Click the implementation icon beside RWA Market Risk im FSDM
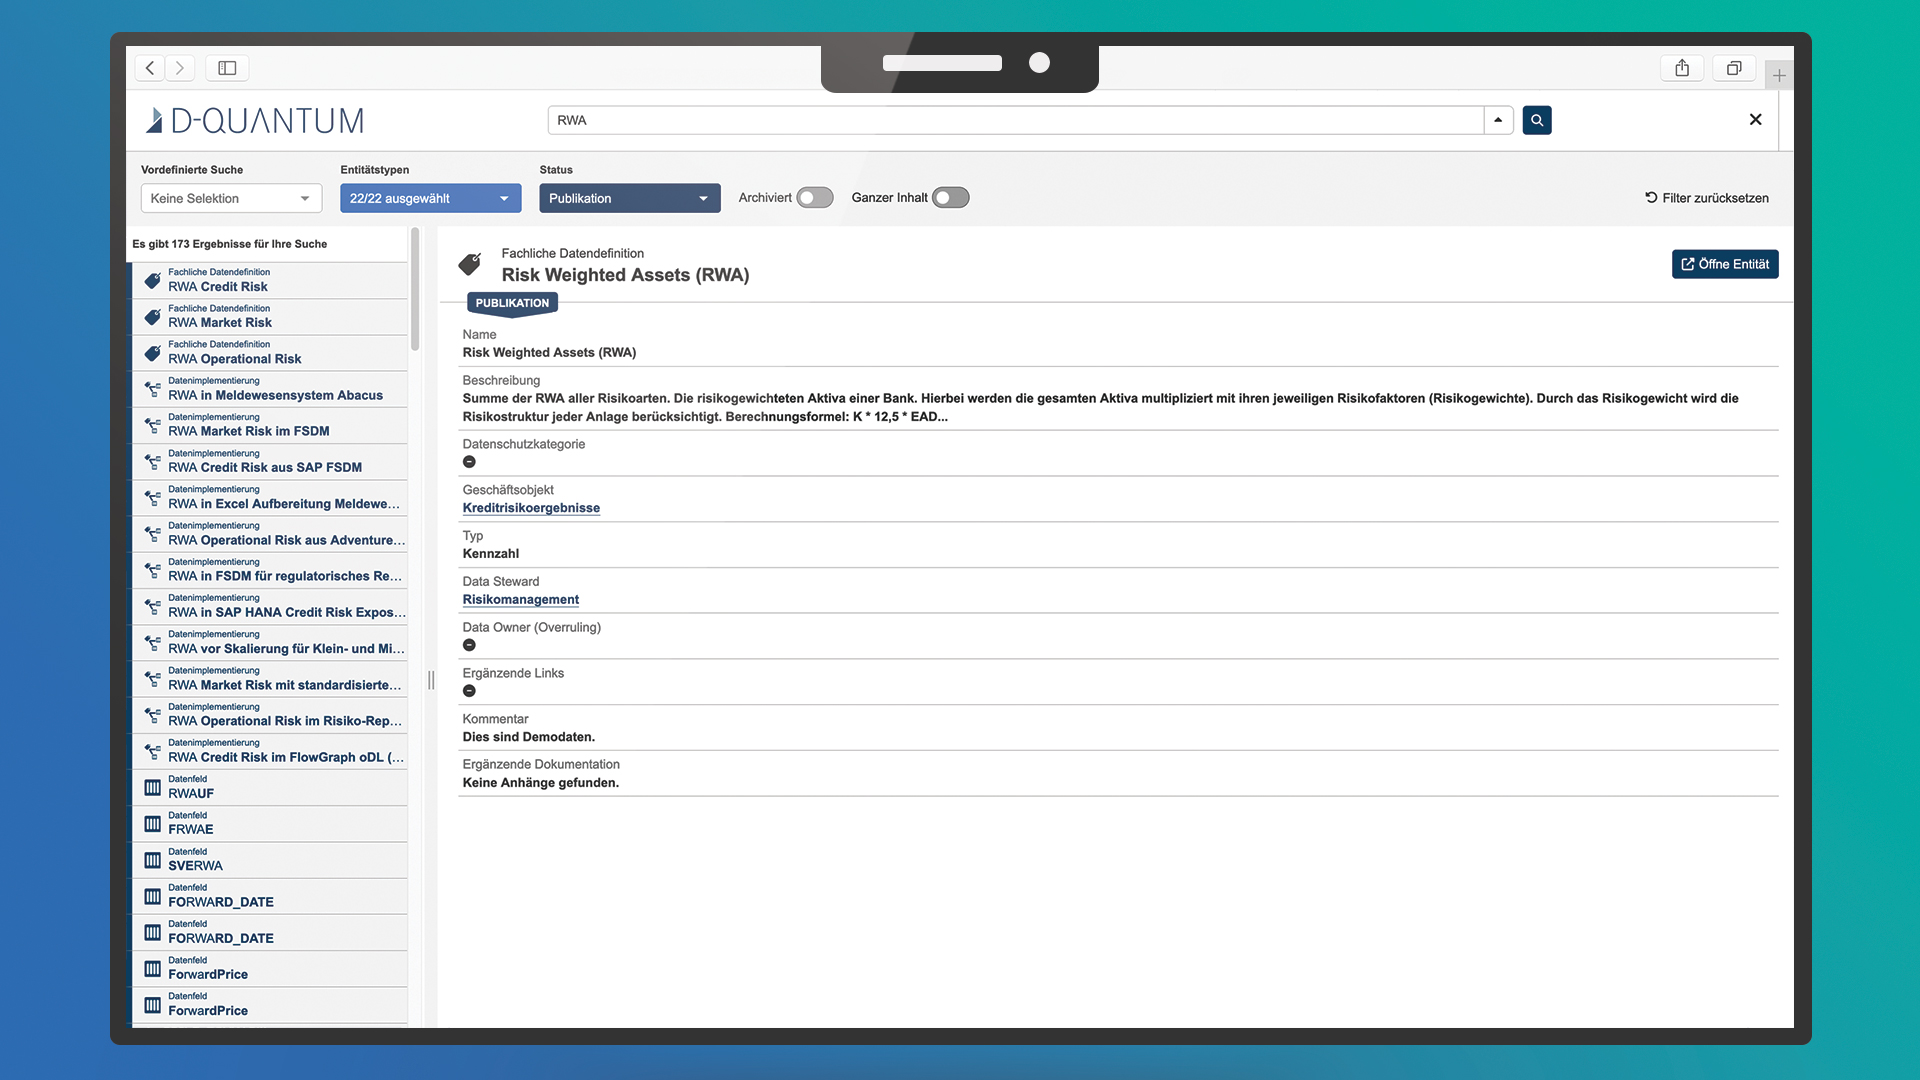Viewport: 1920px width, 1080px height. point(153,425)
